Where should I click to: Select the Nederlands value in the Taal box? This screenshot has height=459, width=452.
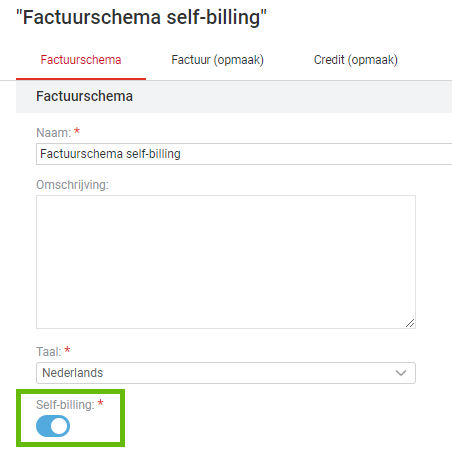73,373
